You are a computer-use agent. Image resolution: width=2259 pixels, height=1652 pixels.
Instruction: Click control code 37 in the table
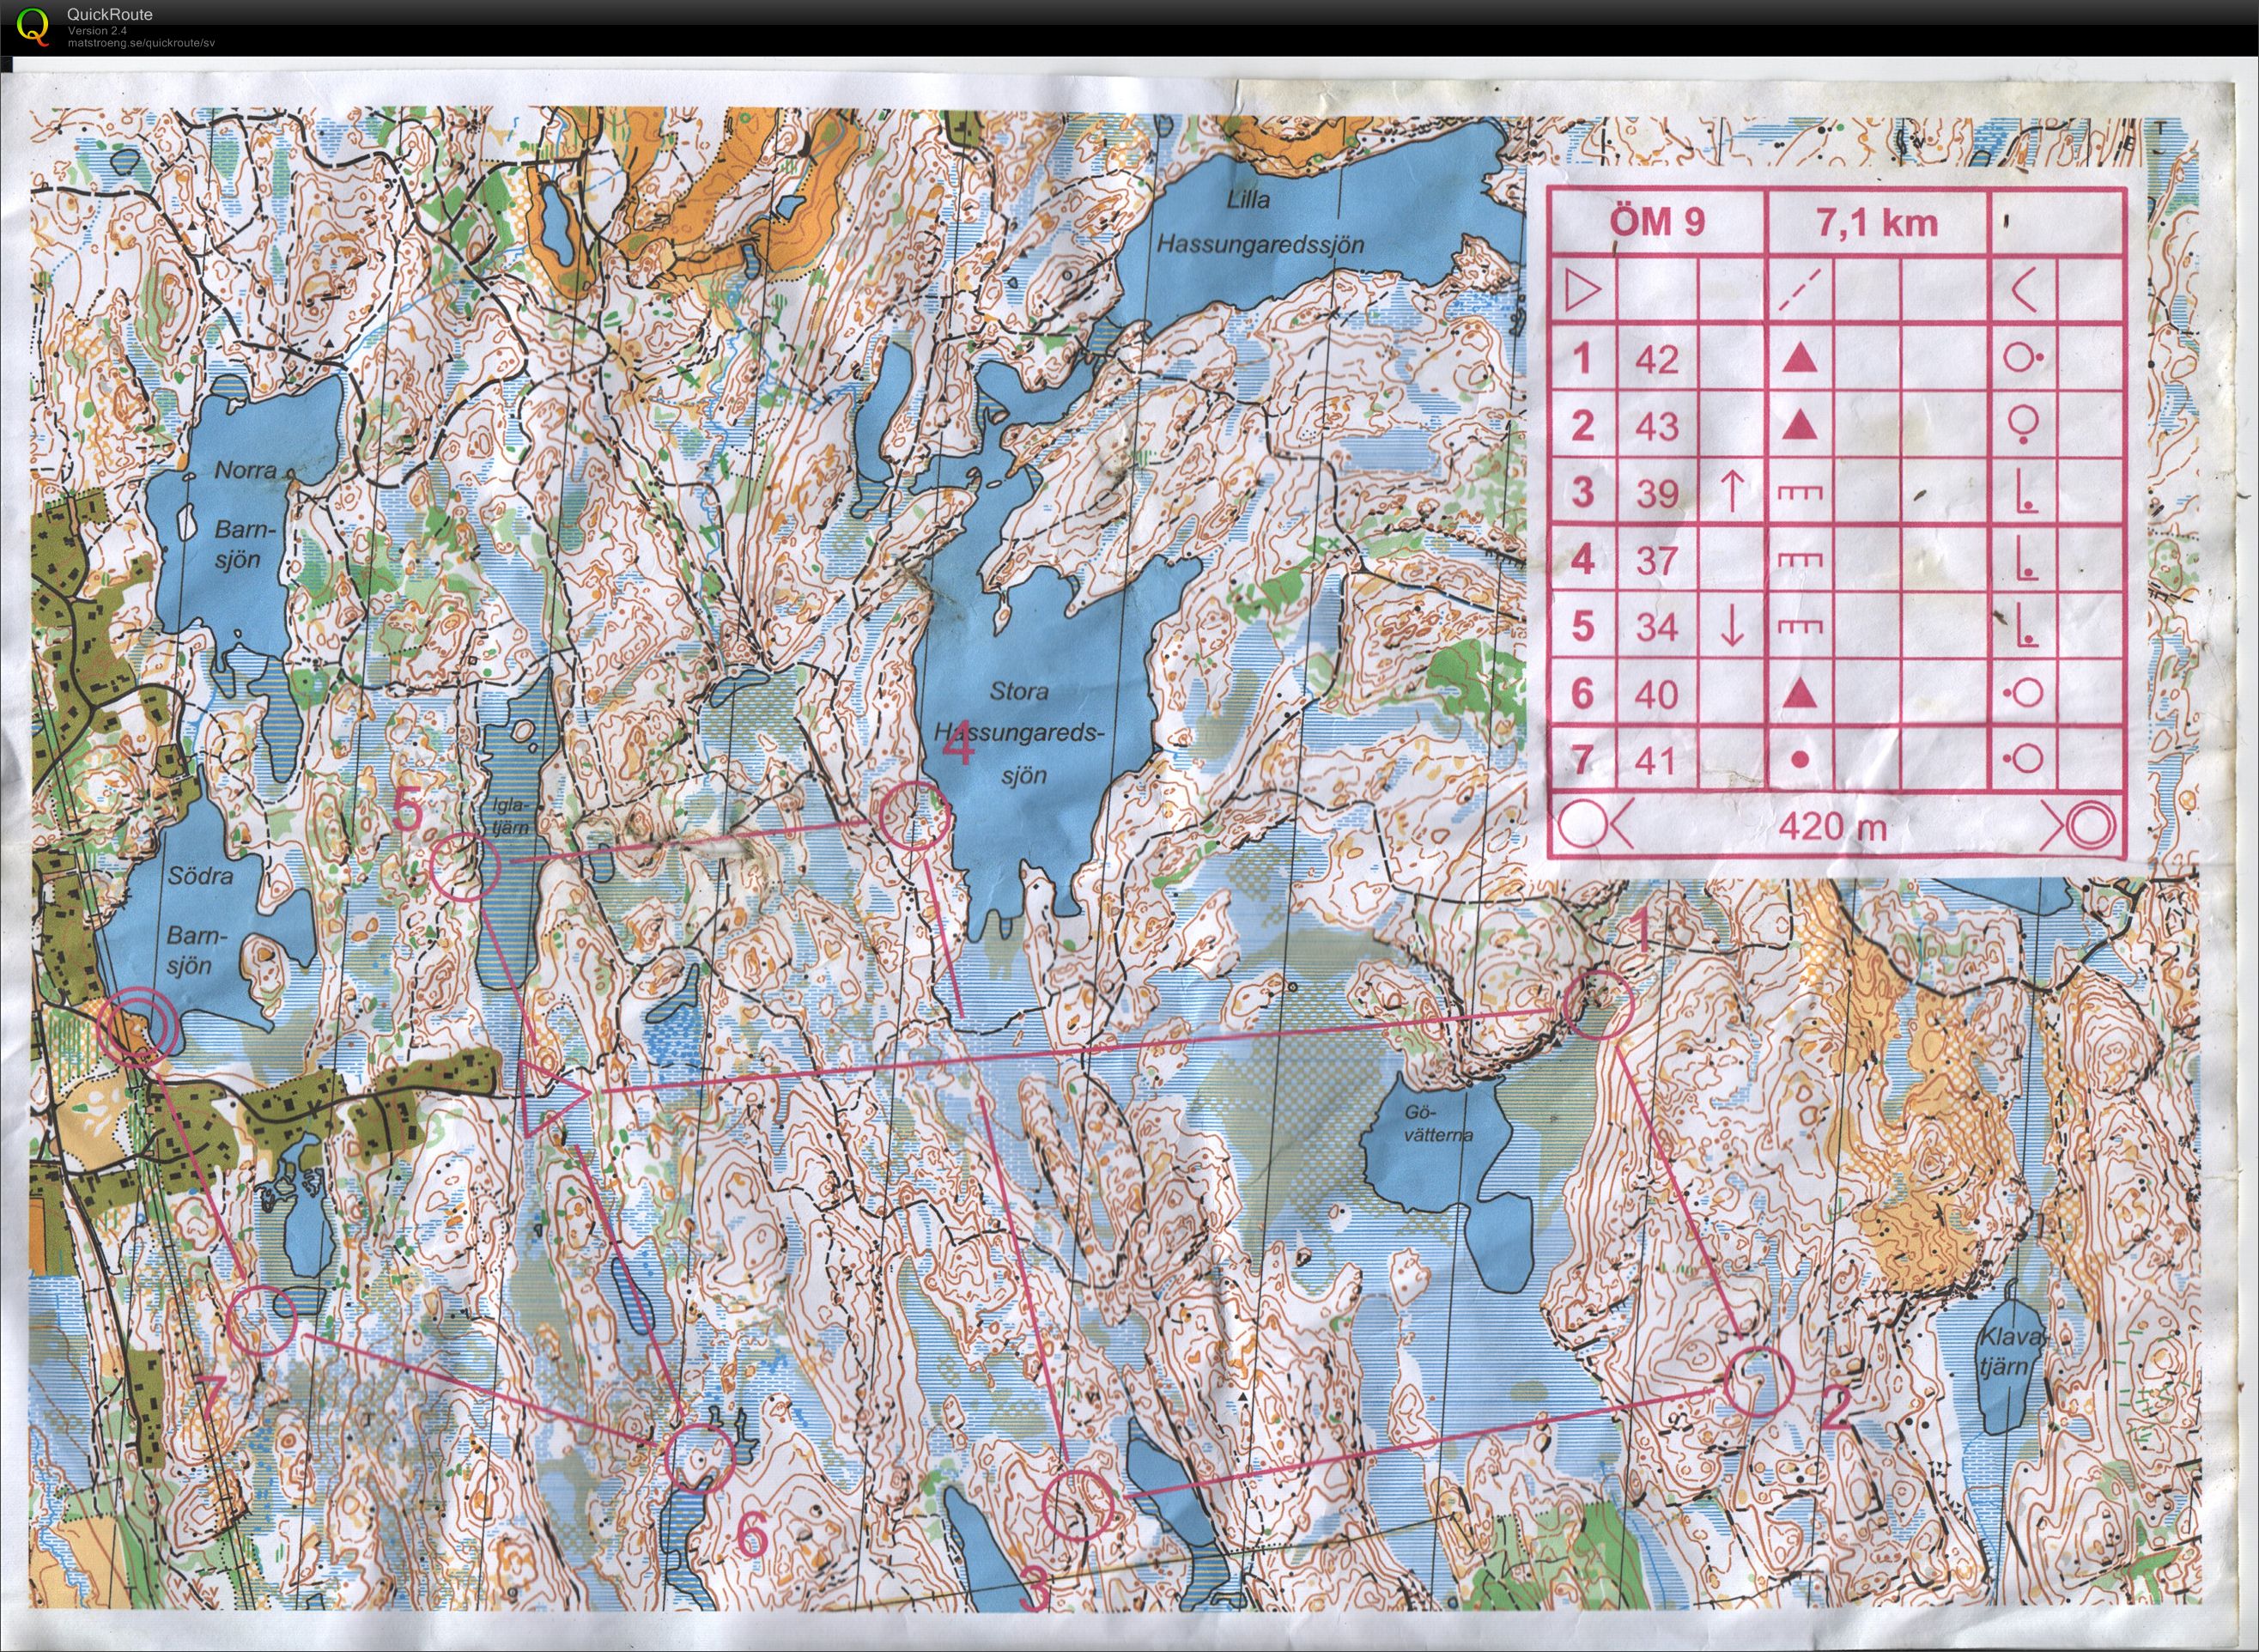pos(1657,560)
